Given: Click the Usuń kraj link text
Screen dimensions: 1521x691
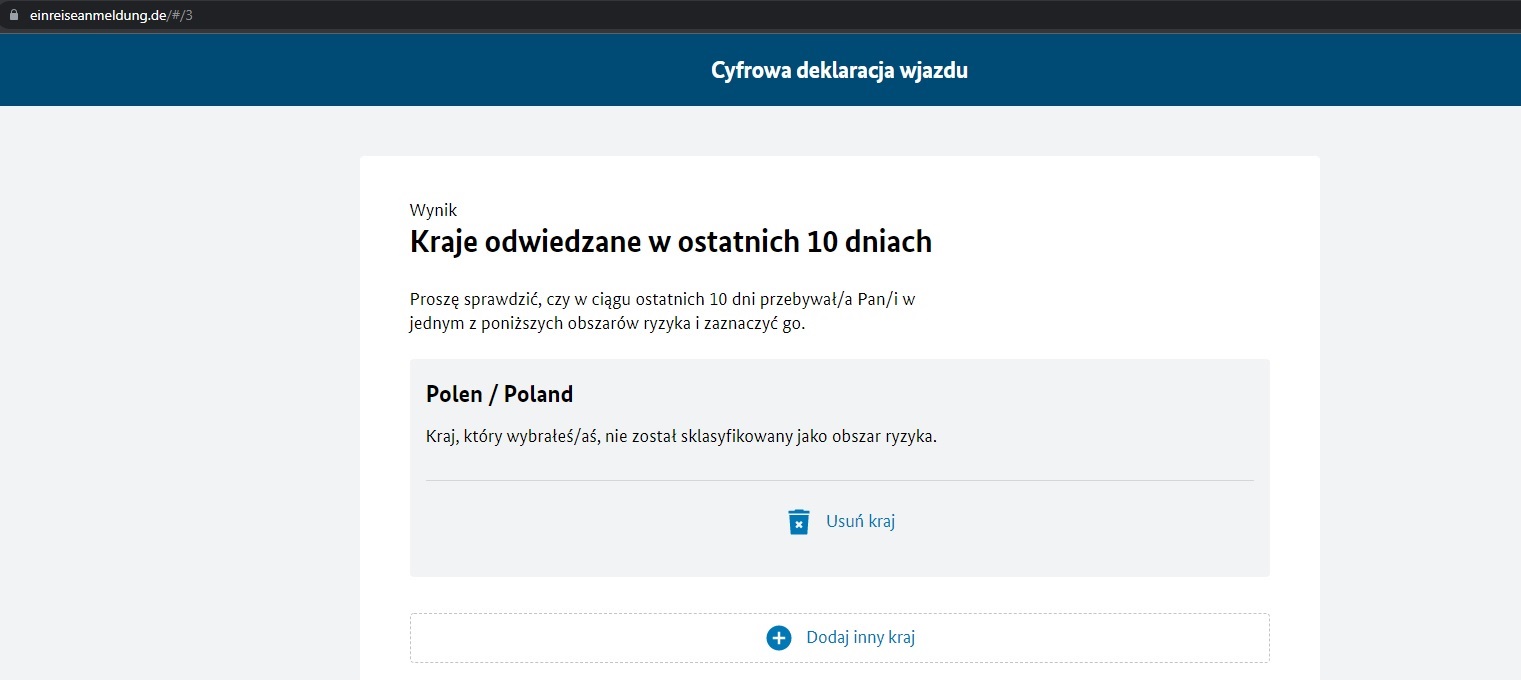Looking at the screenshot, I should [860, 521].
